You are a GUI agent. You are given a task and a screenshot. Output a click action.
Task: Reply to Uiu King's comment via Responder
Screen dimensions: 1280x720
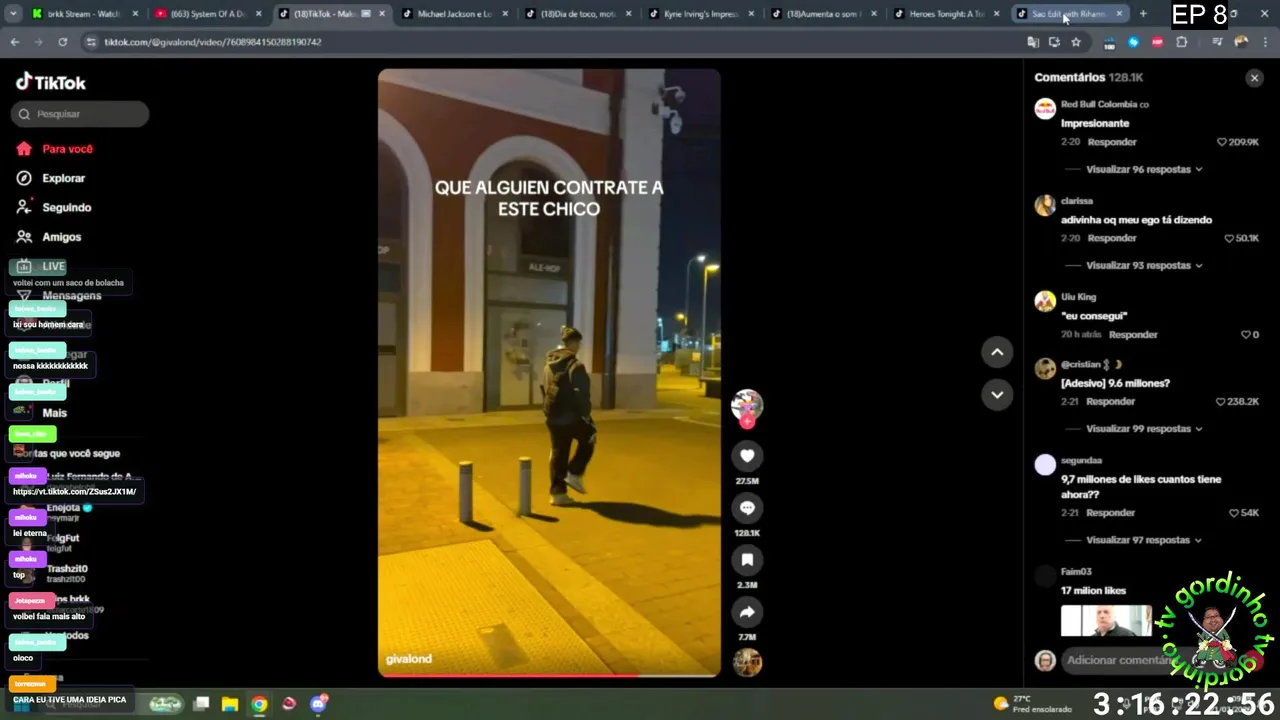point(1133,334)
